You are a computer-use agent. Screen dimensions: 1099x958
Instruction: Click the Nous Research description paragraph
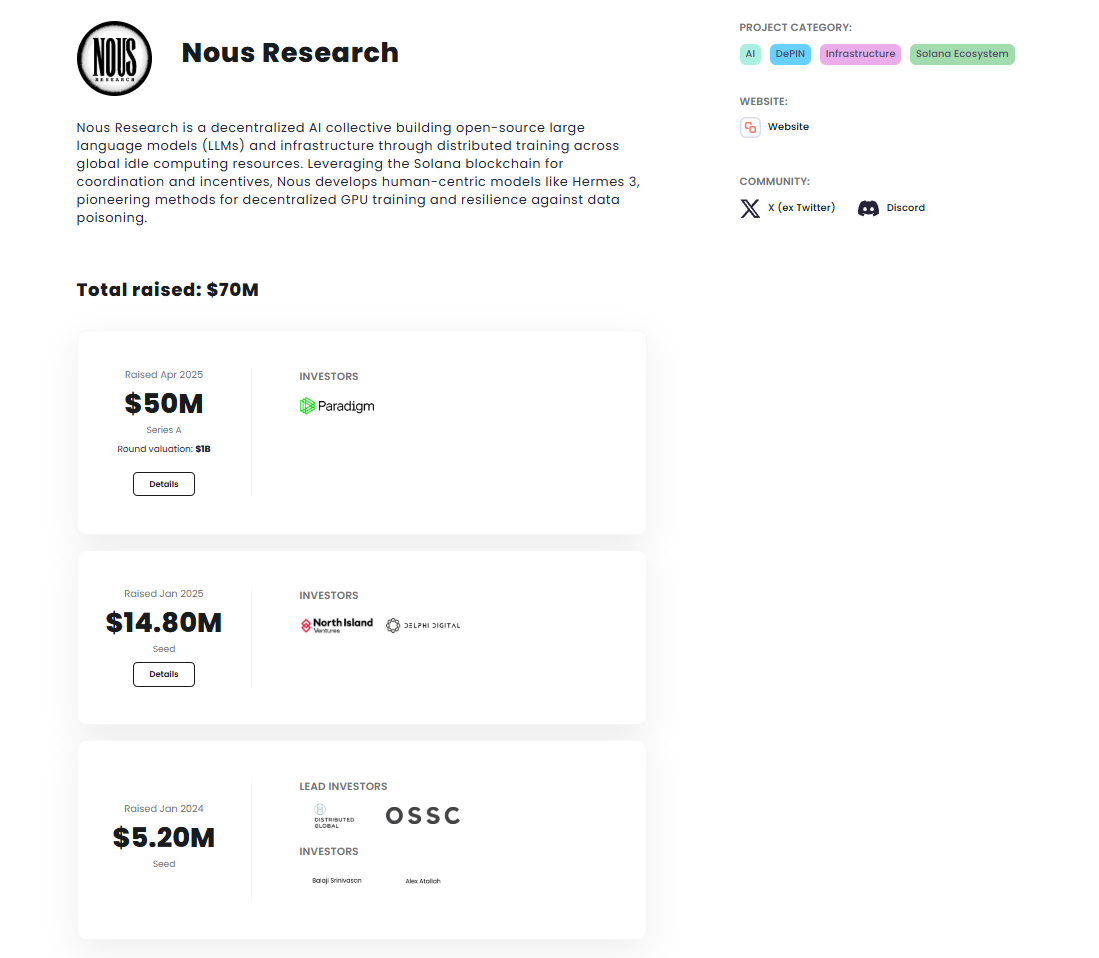click(x=358, y=172)
